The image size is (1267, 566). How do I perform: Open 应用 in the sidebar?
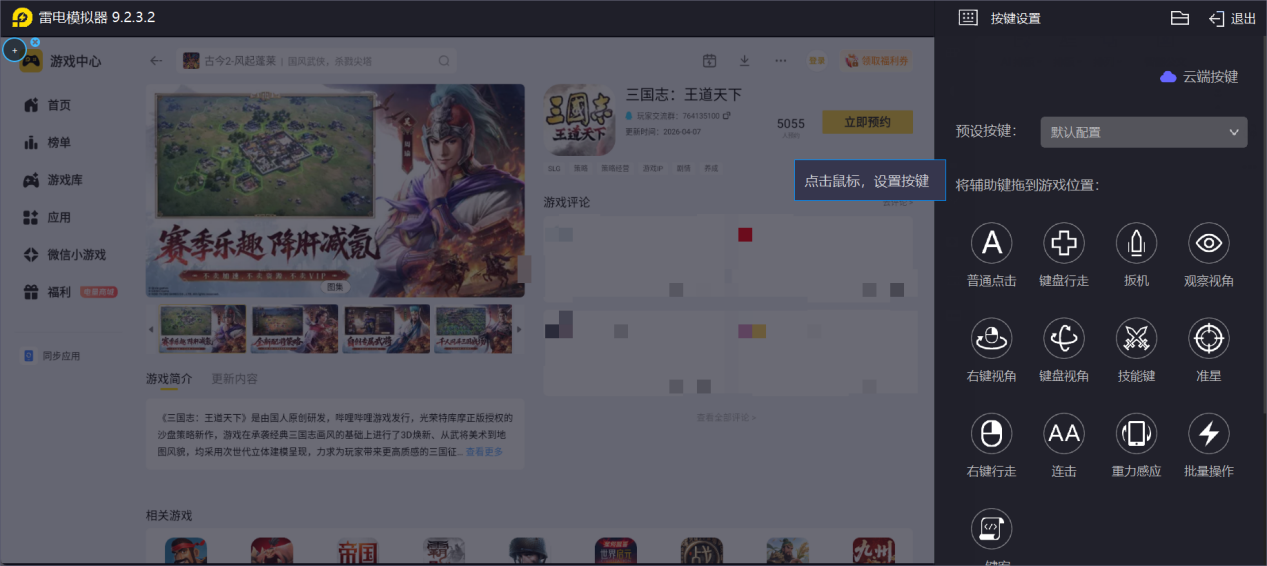tap(47, 217)
